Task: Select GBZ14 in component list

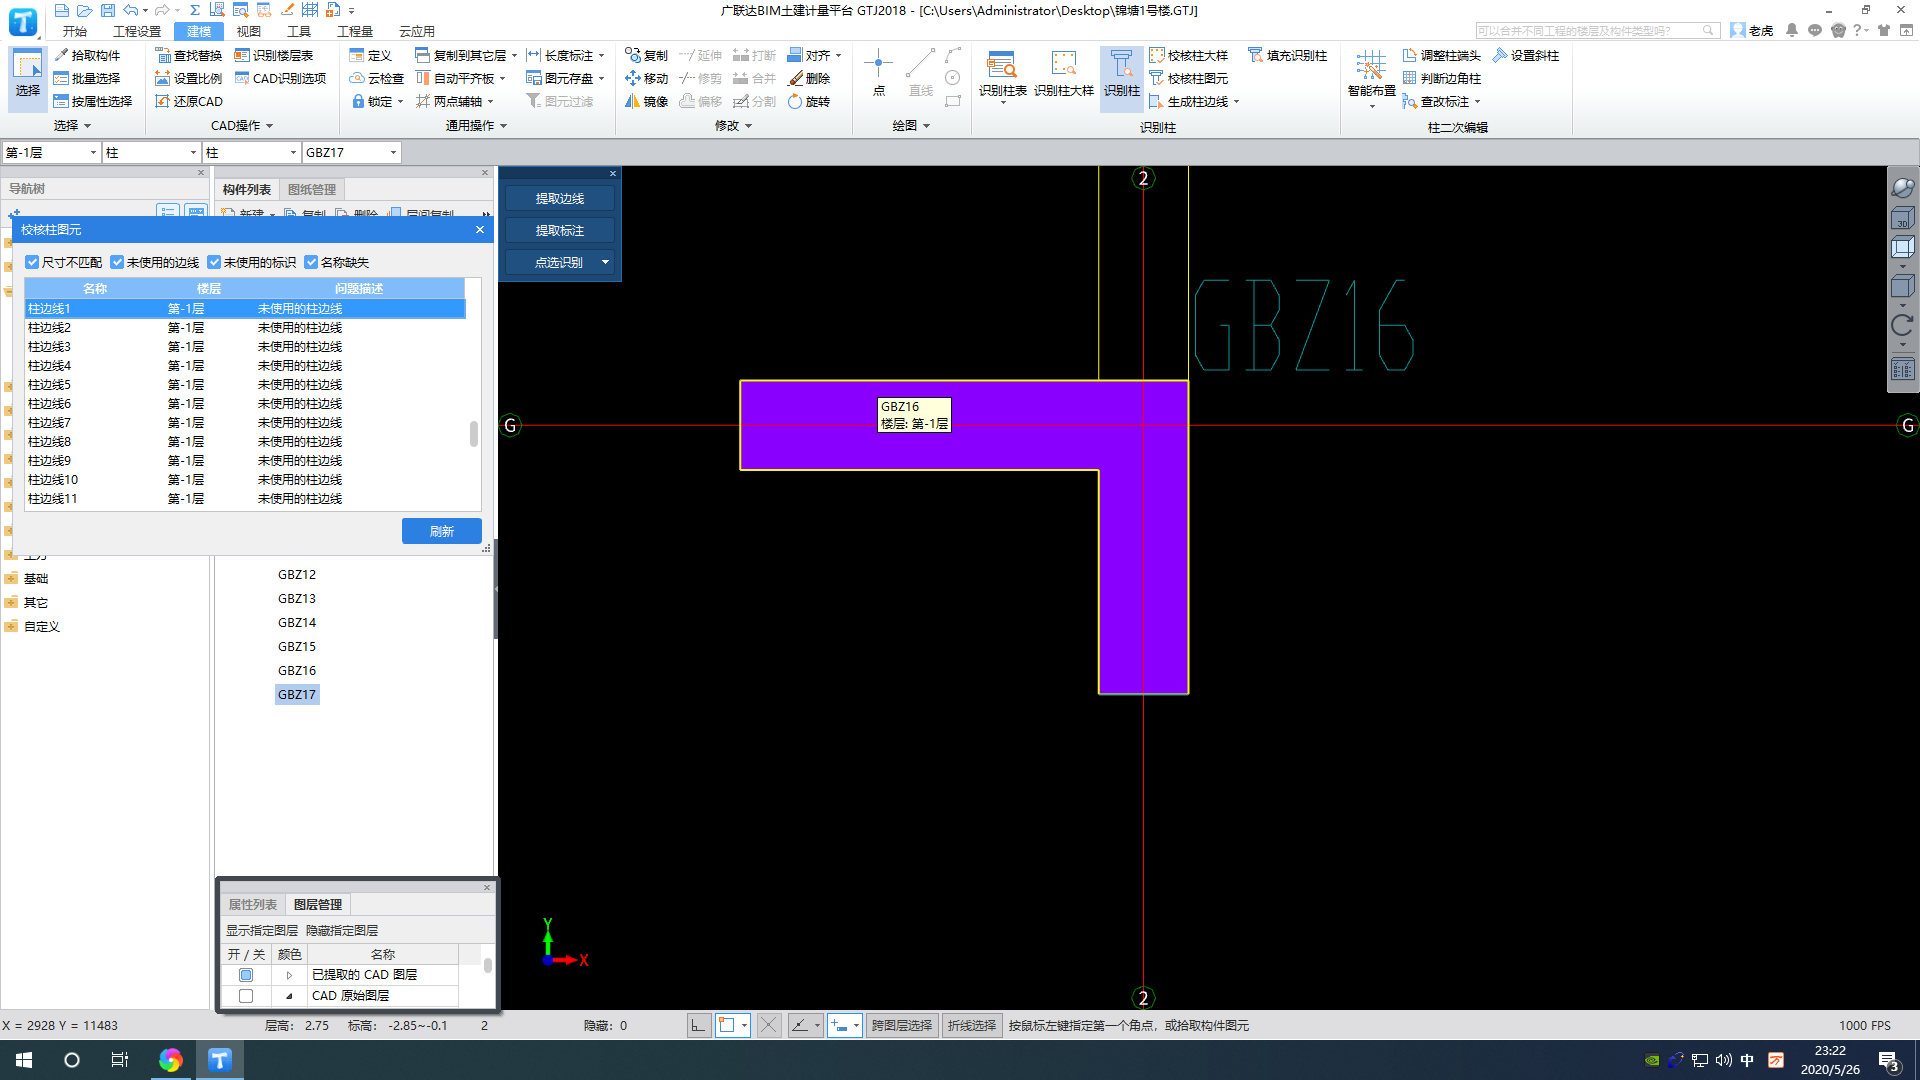Action: click(x=297, y=622)
